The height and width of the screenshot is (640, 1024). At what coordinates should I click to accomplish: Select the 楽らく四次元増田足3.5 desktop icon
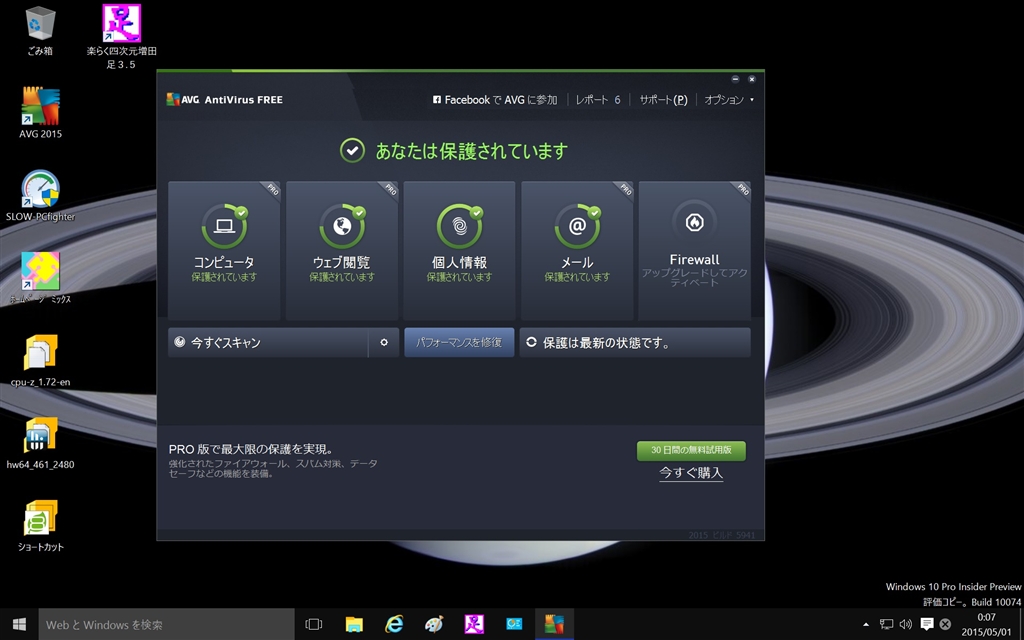[121, 37]
